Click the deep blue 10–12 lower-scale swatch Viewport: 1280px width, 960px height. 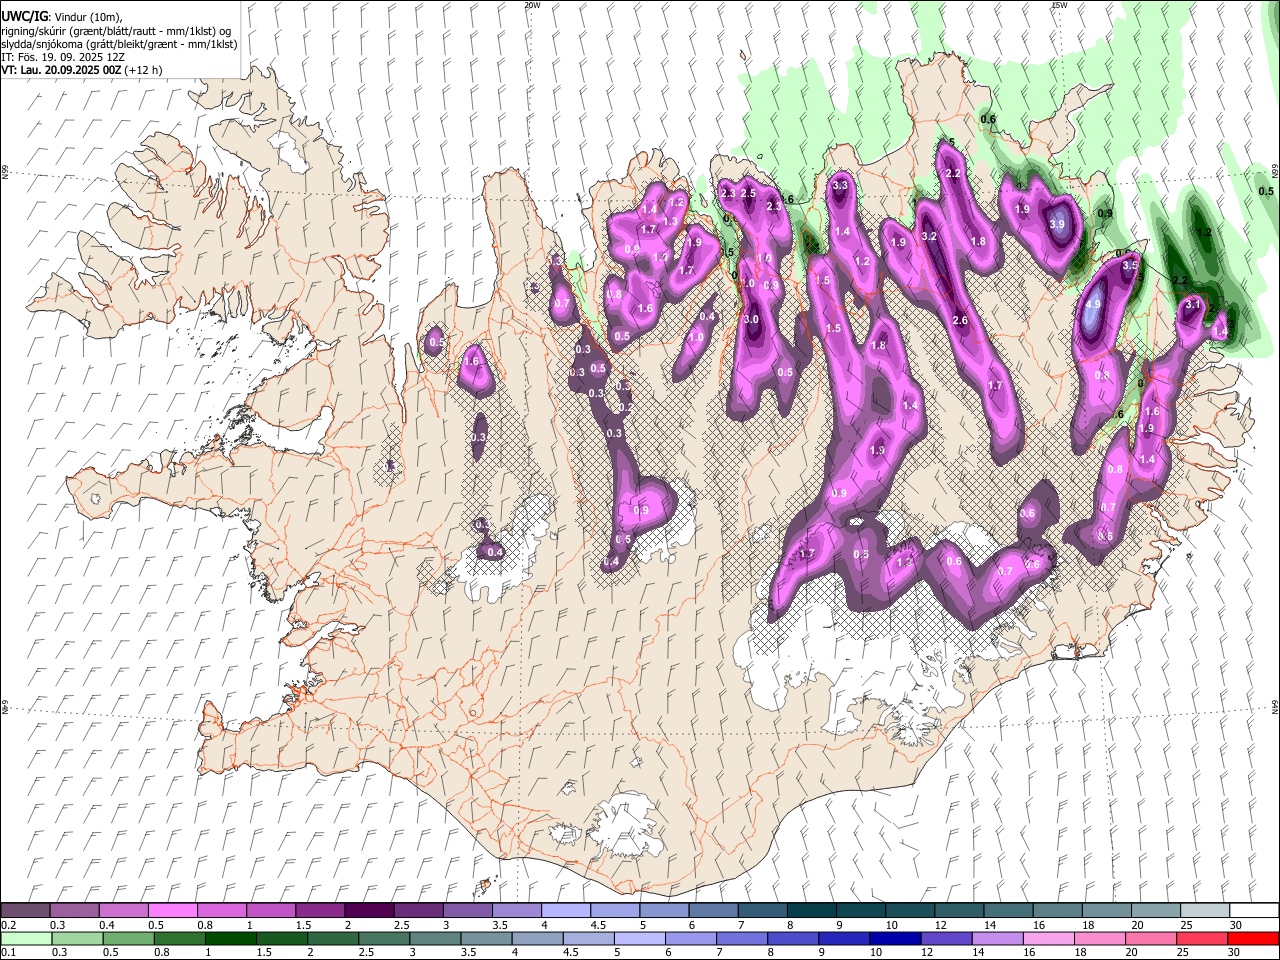click(895, 938)
